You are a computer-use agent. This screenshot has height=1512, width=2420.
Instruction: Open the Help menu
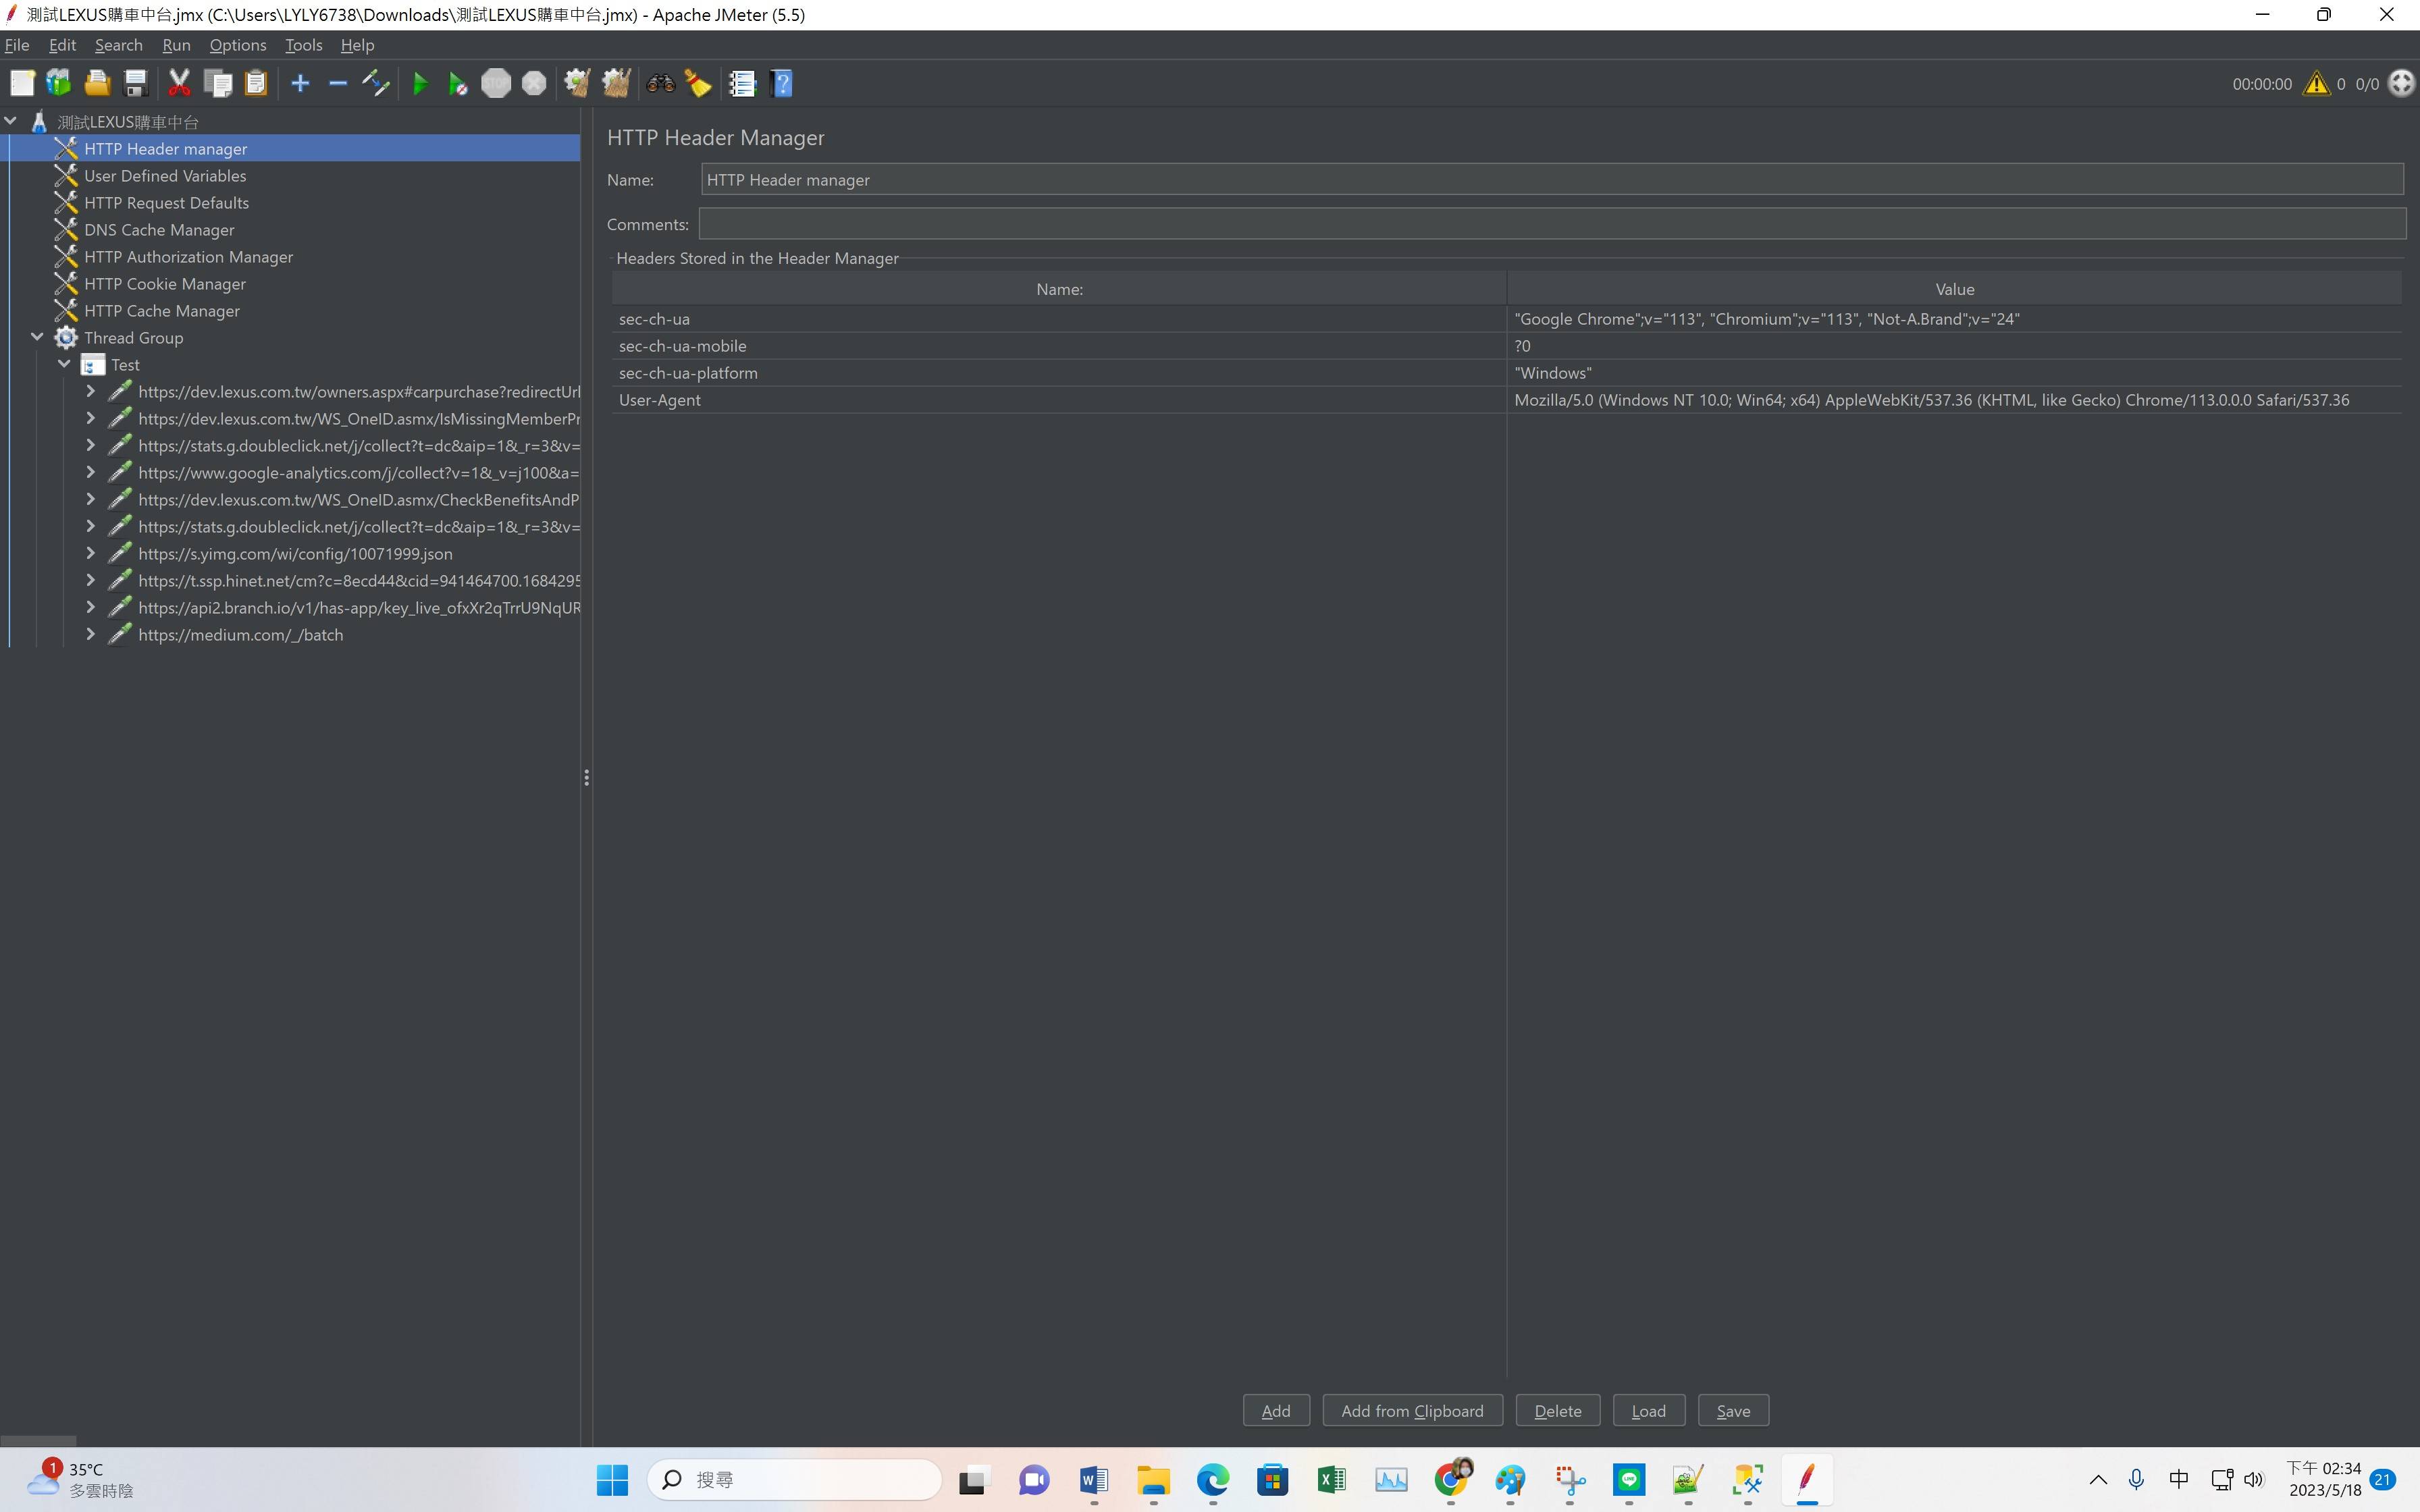357,45
